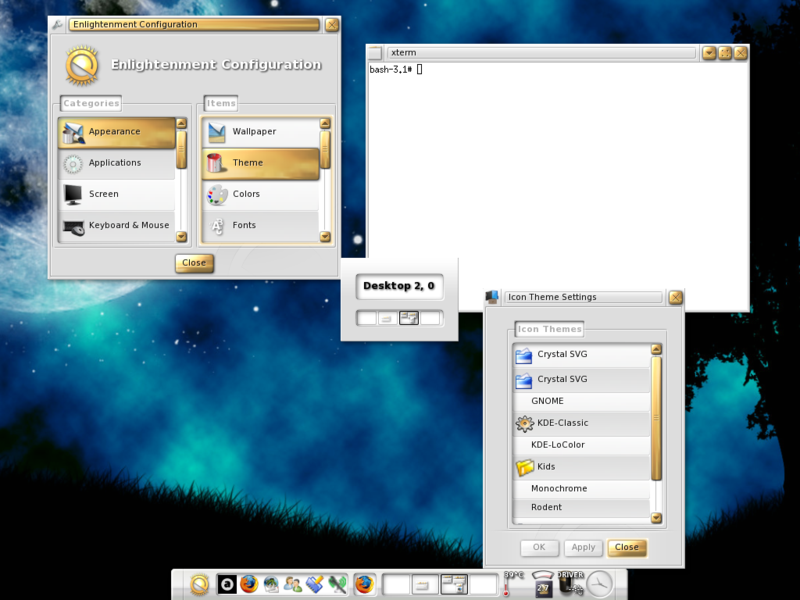Confirm icon theme with the OK button
The height and width of the screenshot is (600, 800).
[538, 547]
